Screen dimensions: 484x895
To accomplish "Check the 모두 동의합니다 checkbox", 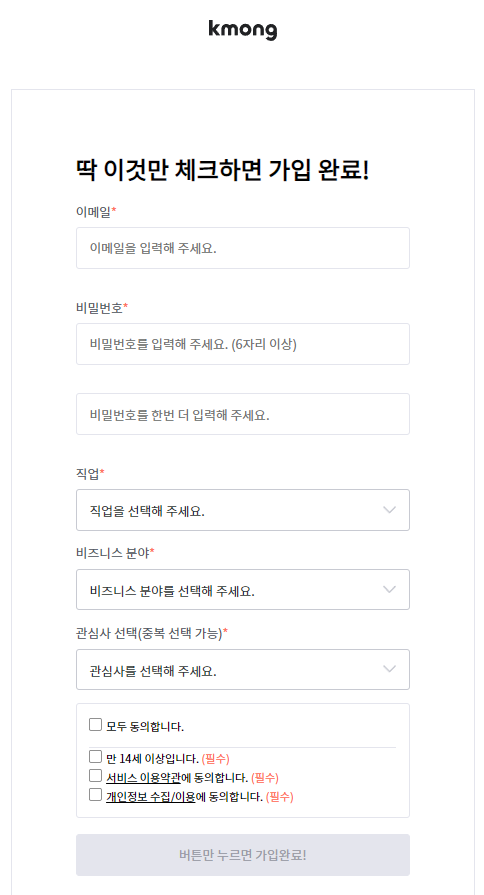I will (95, 725).
